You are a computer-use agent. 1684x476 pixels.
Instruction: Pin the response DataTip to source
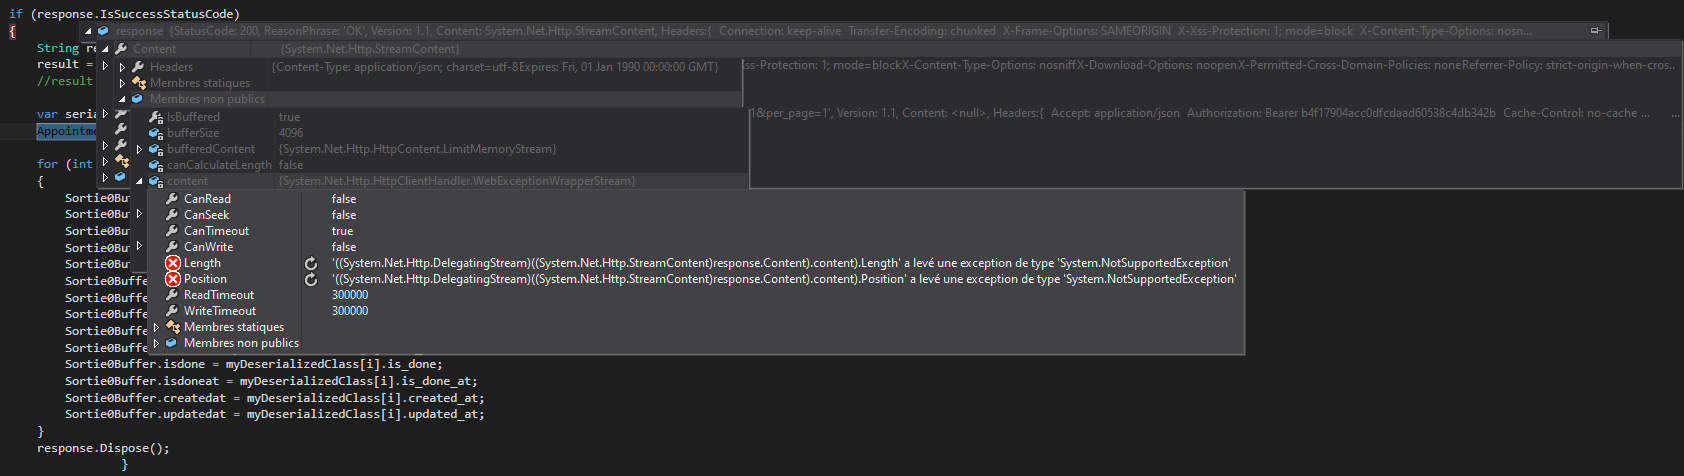(1595, 31)
